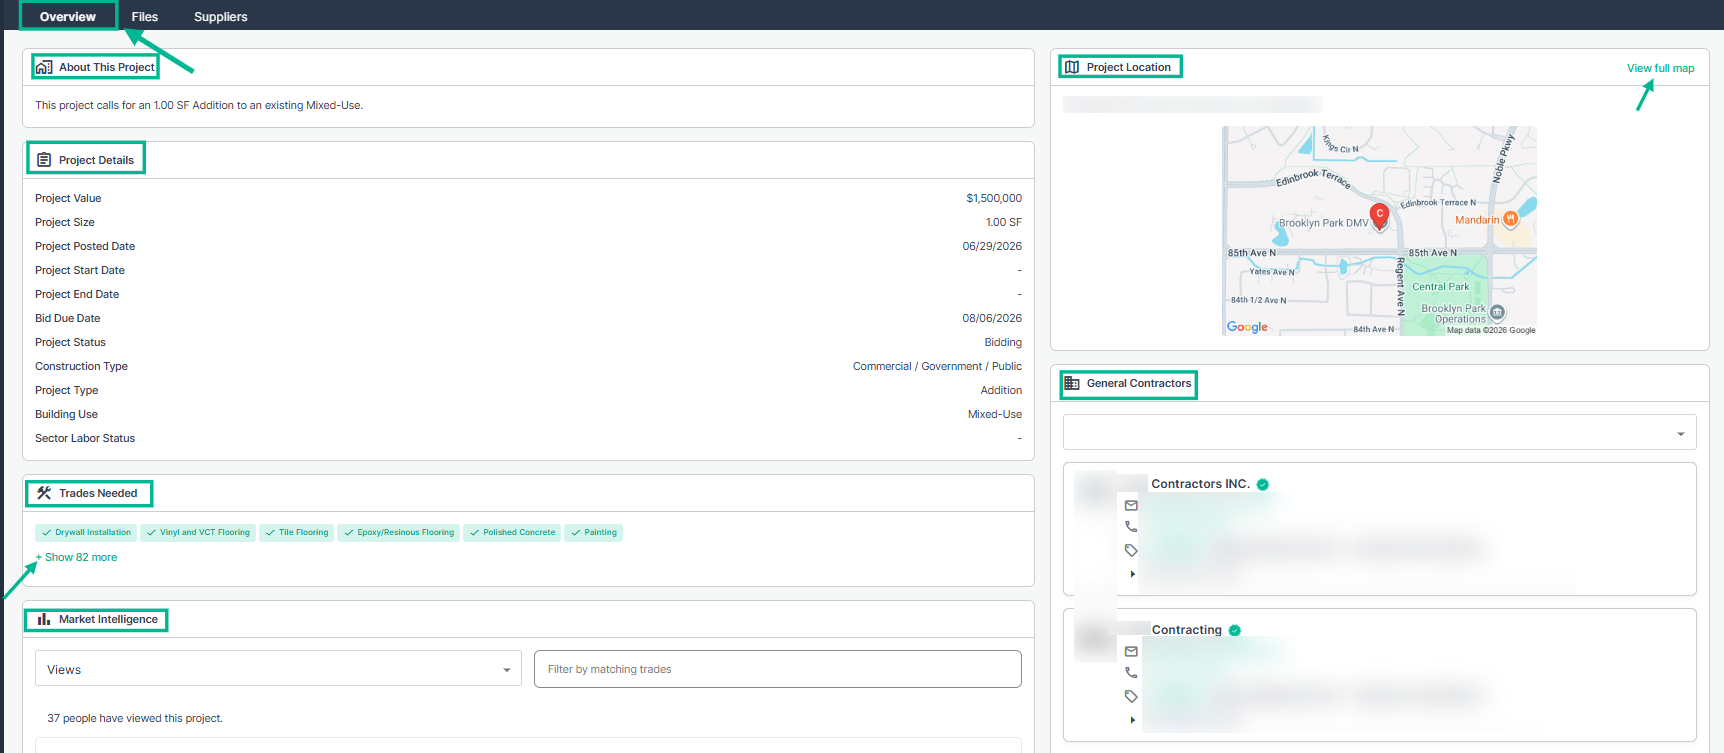Toggle the Tile Flooring trade tag
The width and height of the screenshot is (1724, 753).
coord(297,532)
